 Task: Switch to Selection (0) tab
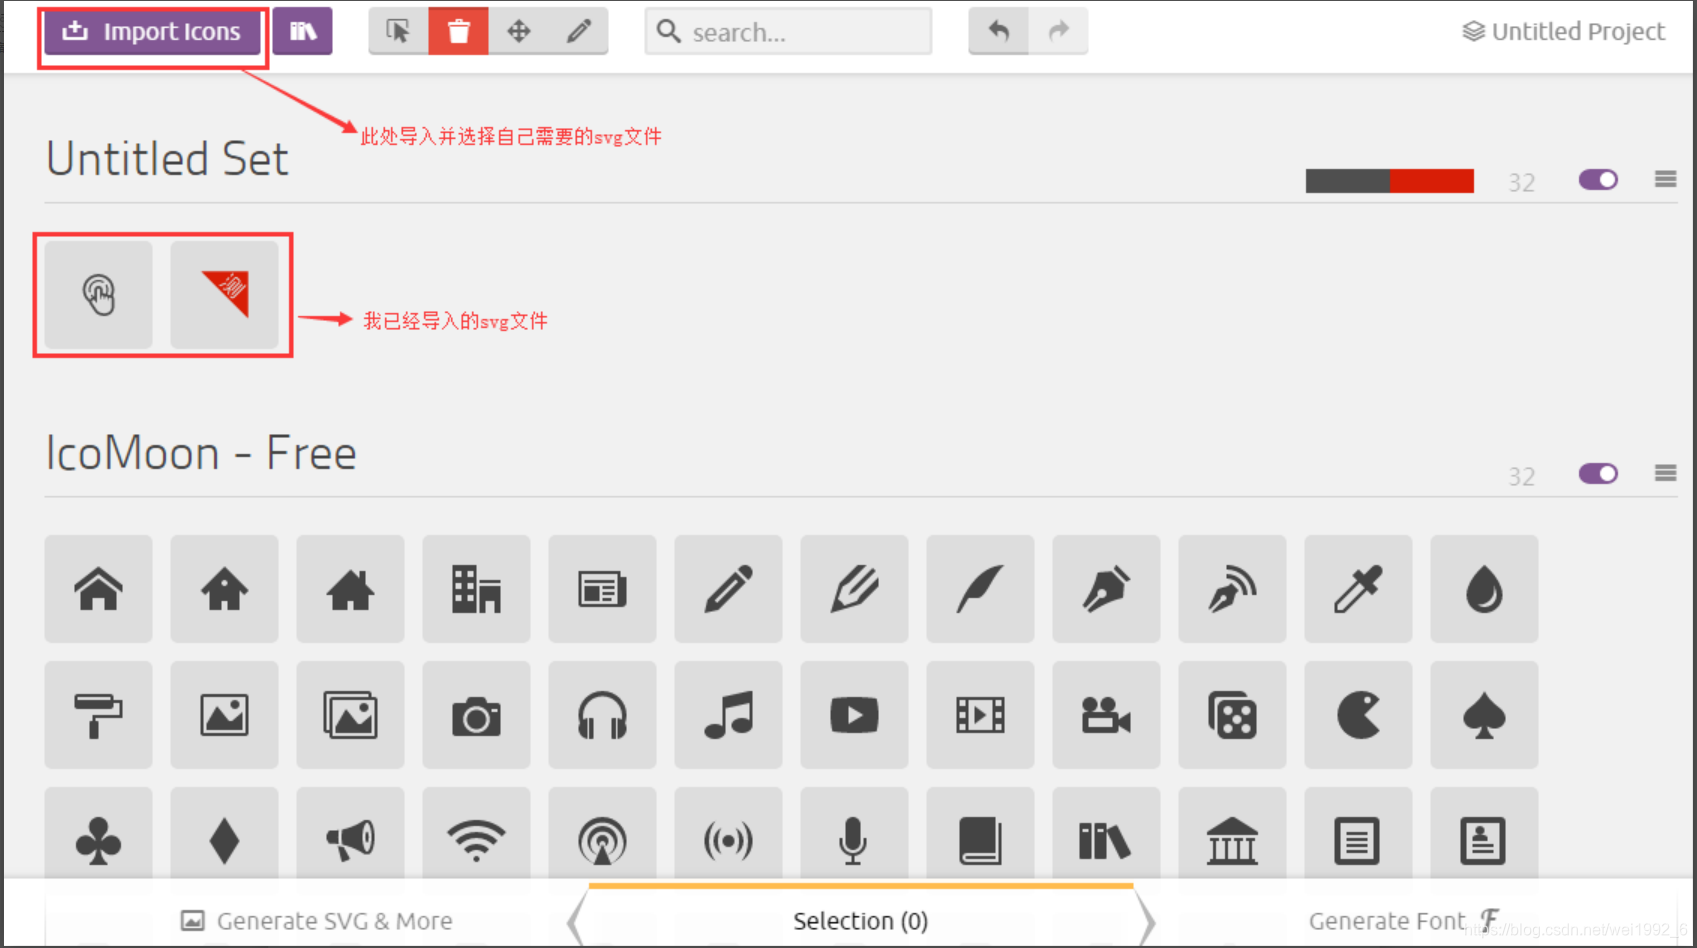(x=860, y=920)
